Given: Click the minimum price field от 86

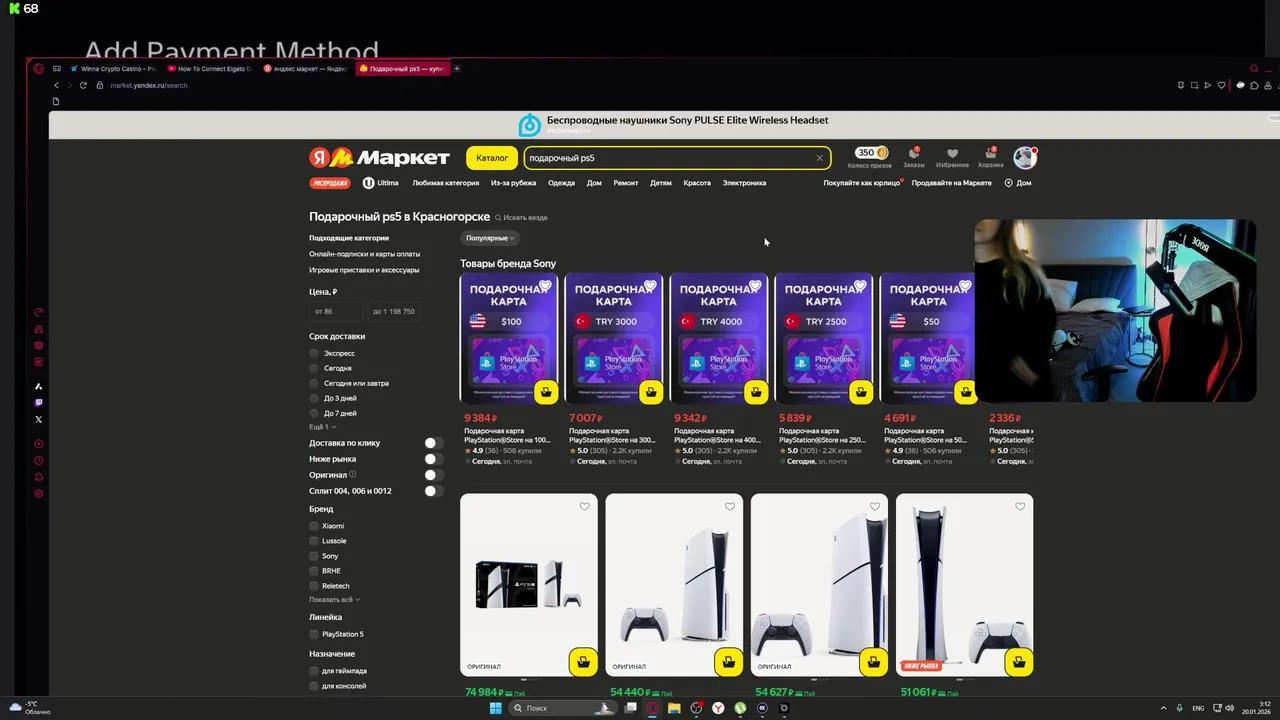Looking at the screenshot, I should (x=335, y=312).
